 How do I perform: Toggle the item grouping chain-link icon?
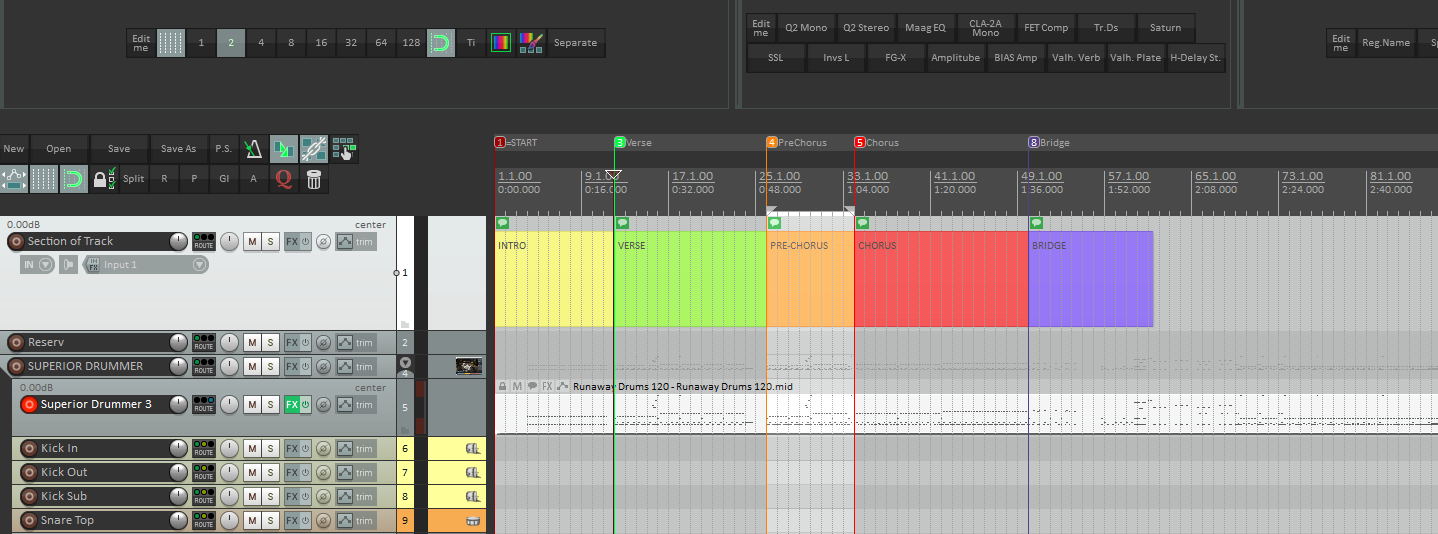(313, 149)
